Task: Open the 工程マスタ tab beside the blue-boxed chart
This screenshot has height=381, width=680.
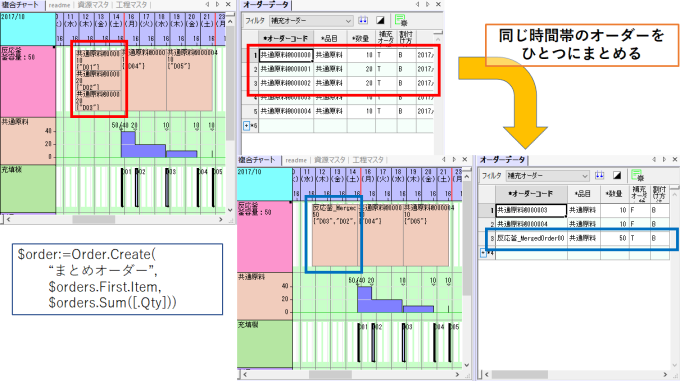Action: [x=368, y=160]
